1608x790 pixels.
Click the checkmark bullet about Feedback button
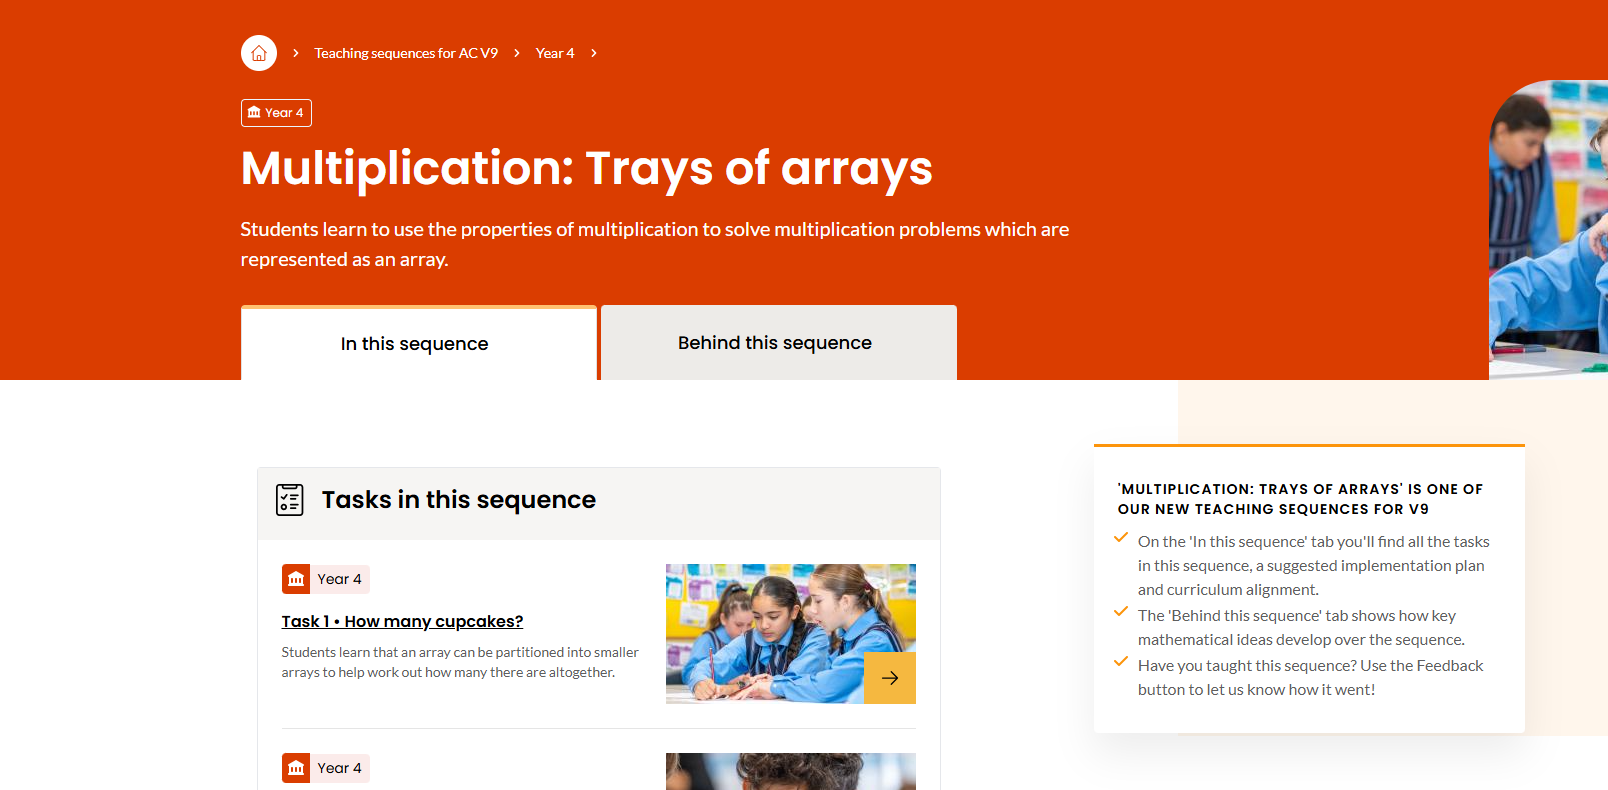(1121, 662)
